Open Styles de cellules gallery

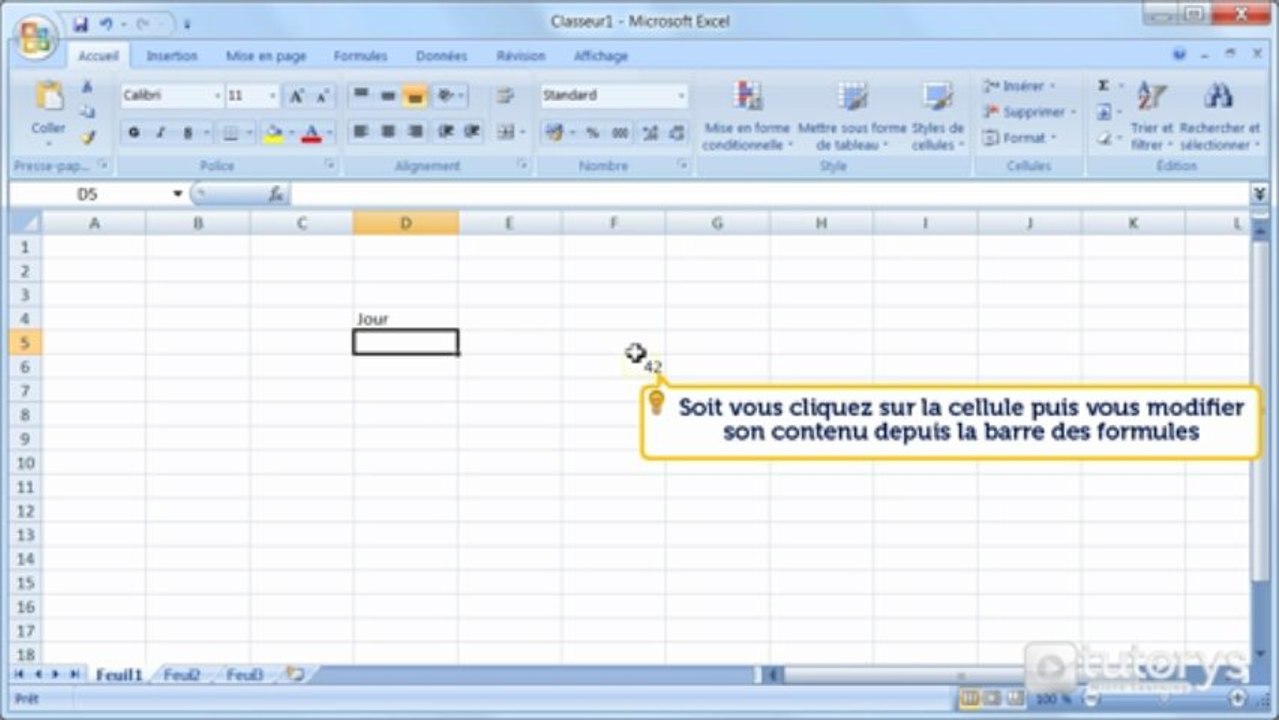pyautogui.click(x=938, y=116)
